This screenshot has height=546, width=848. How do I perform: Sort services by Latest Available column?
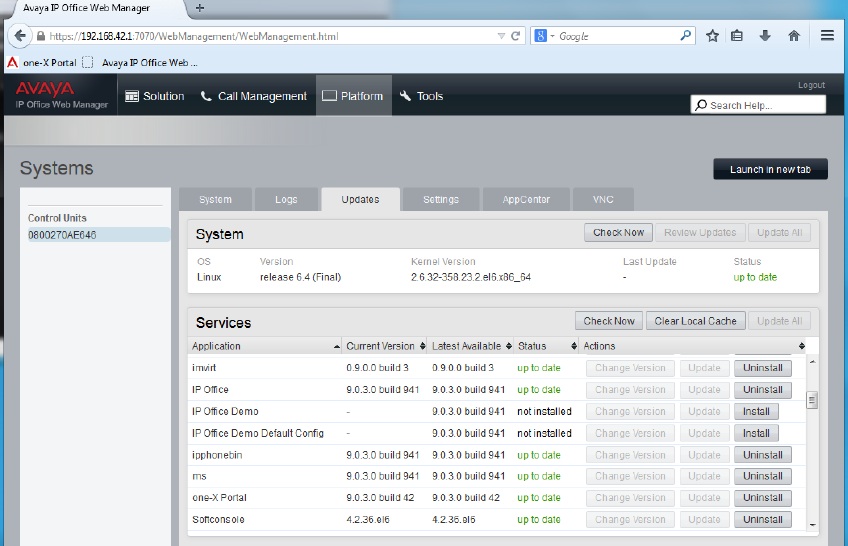click(x=471, y=346)
